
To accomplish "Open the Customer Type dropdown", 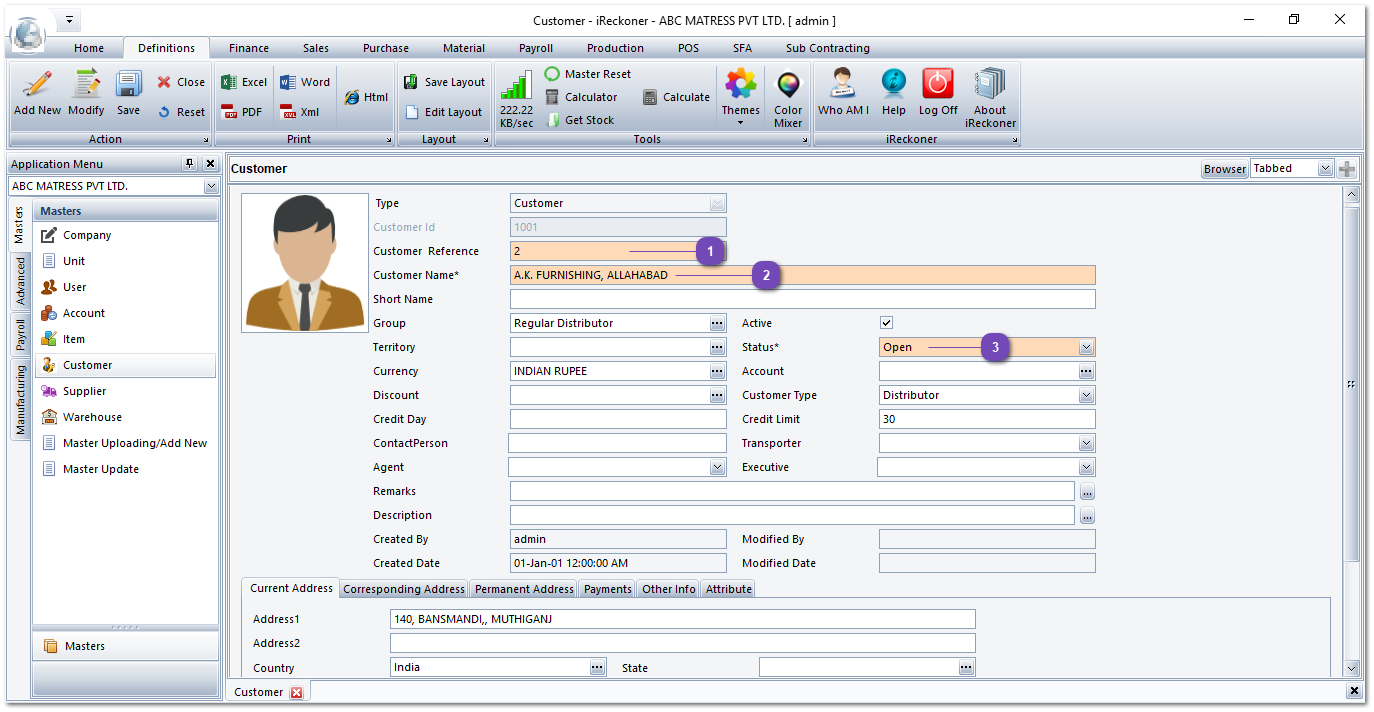I will coord(1086,395).
